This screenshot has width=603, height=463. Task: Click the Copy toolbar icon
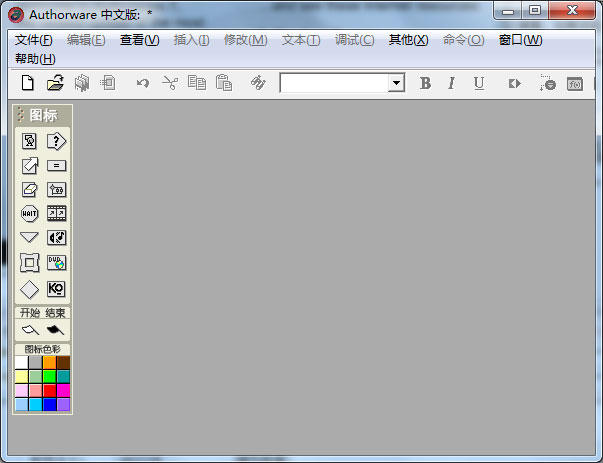click(x=197, y=83)
